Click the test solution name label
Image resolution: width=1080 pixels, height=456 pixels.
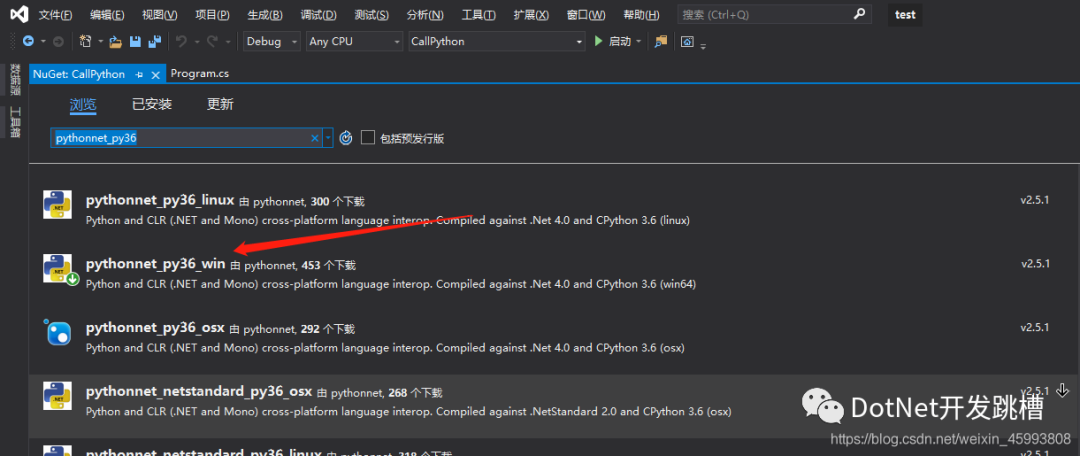click(905, 14)
